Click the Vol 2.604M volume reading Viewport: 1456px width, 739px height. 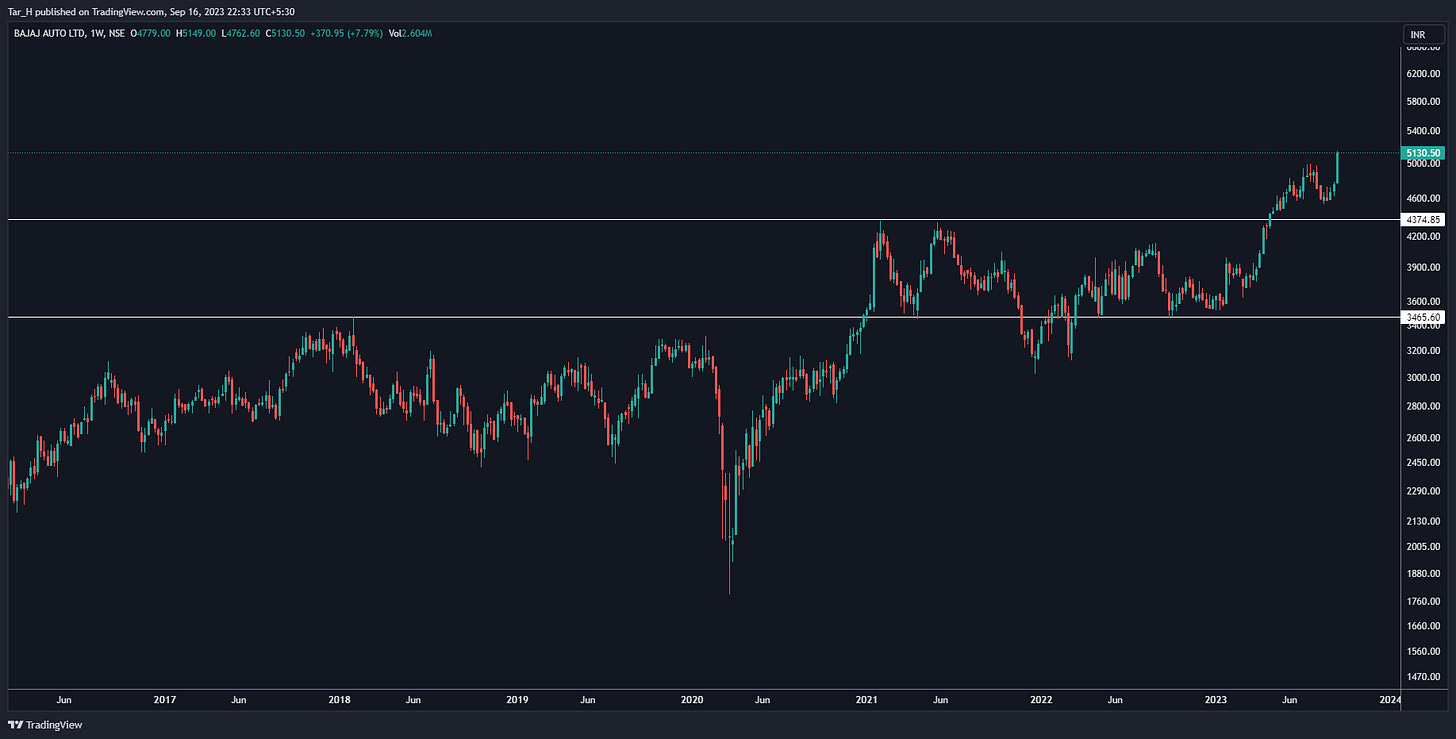(x=411, y=34)
